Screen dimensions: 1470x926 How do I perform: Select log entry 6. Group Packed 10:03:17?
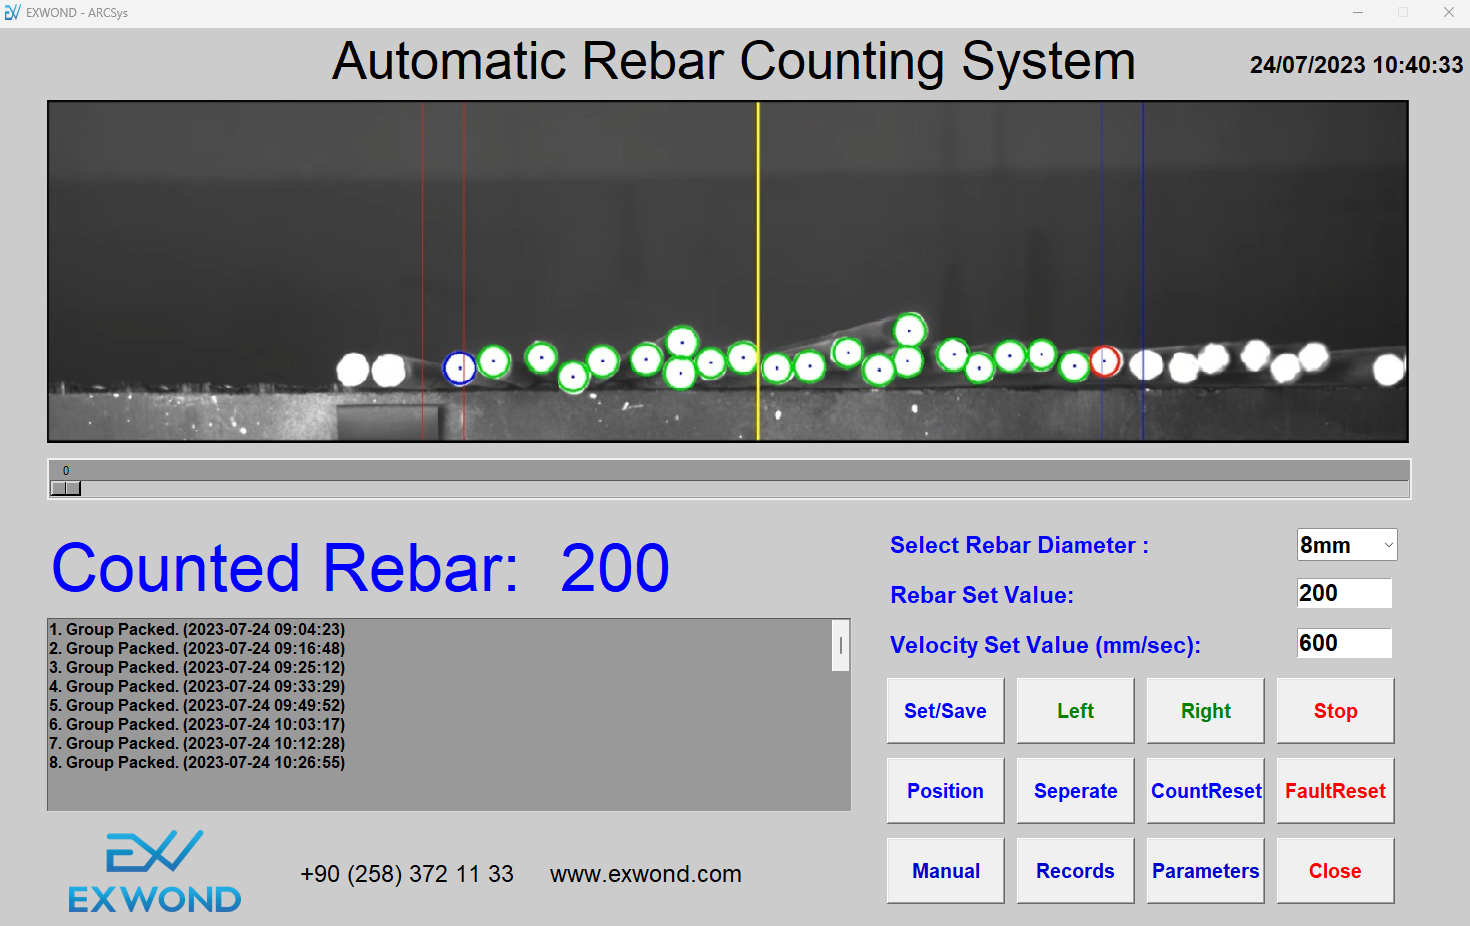(197, 724)
